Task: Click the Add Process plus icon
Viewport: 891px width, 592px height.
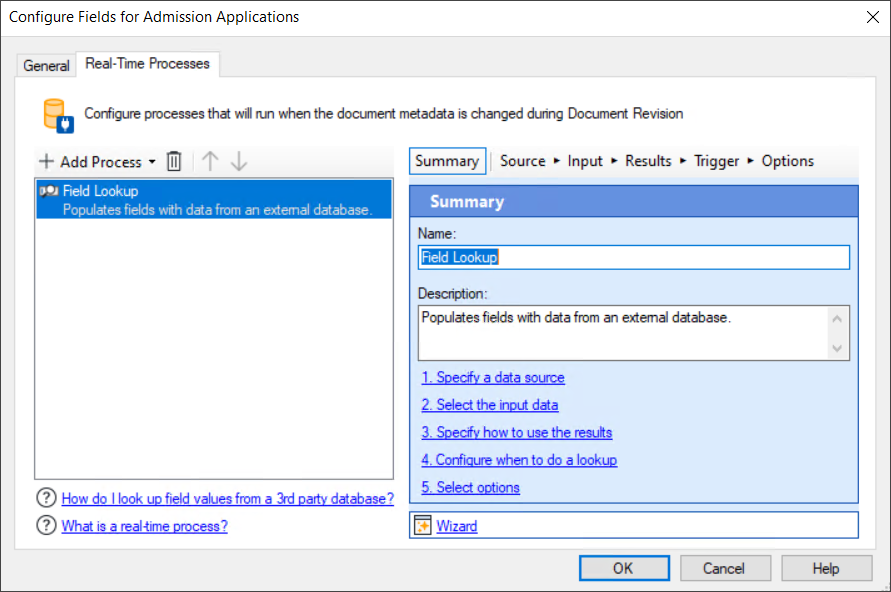Action: tap(46, 161)
